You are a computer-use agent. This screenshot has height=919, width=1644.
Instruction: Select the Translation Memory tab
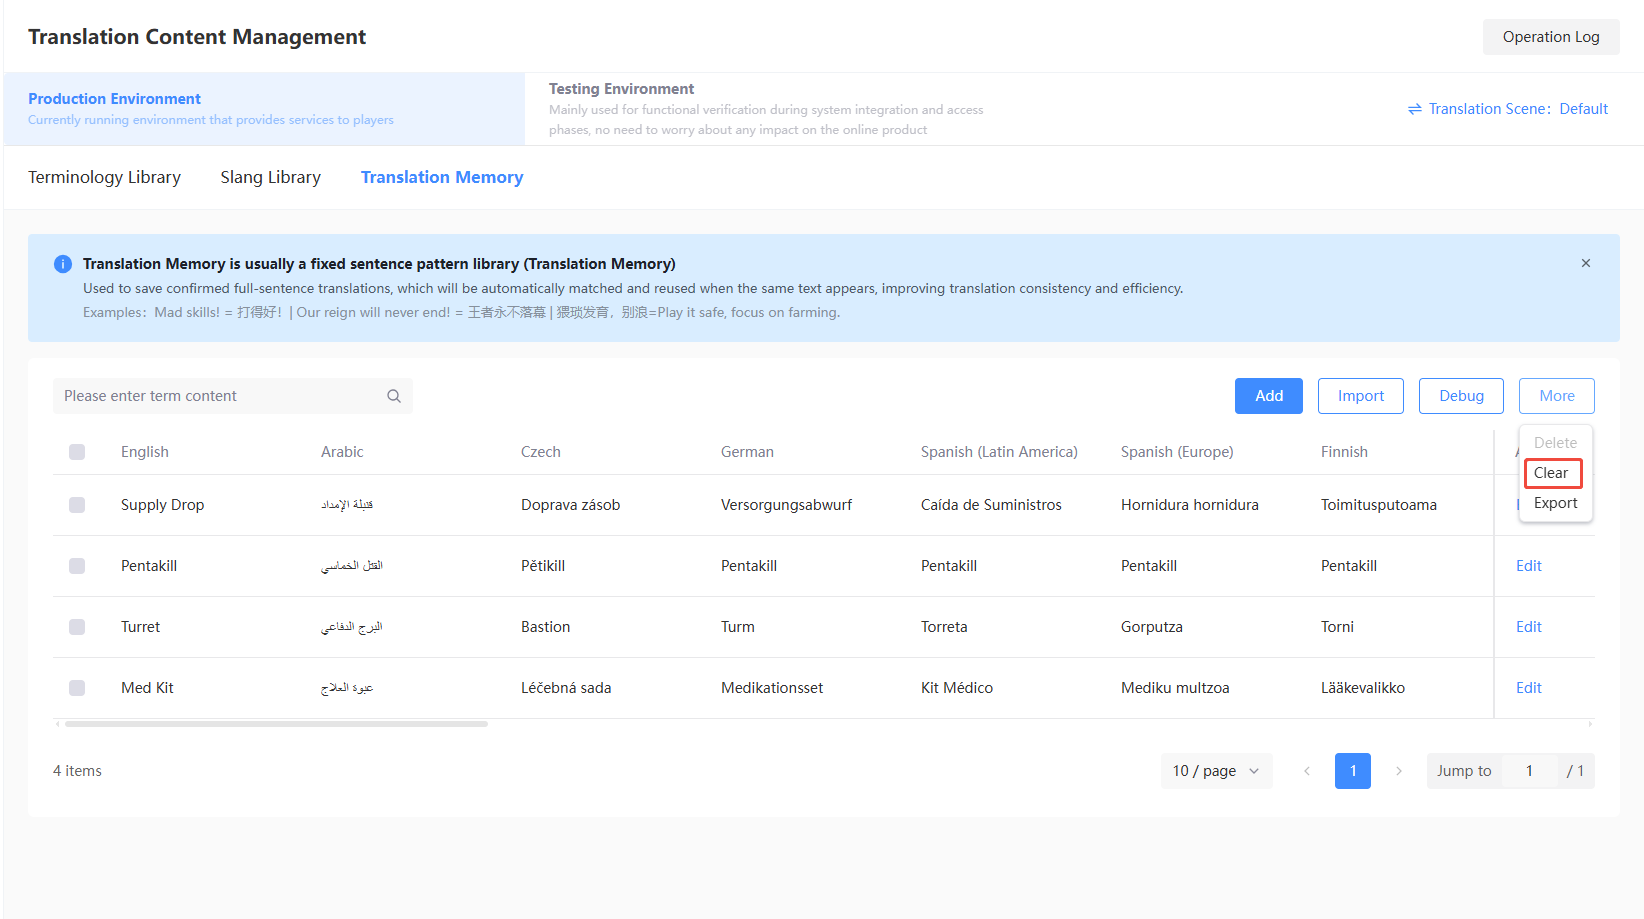[442, 177]
